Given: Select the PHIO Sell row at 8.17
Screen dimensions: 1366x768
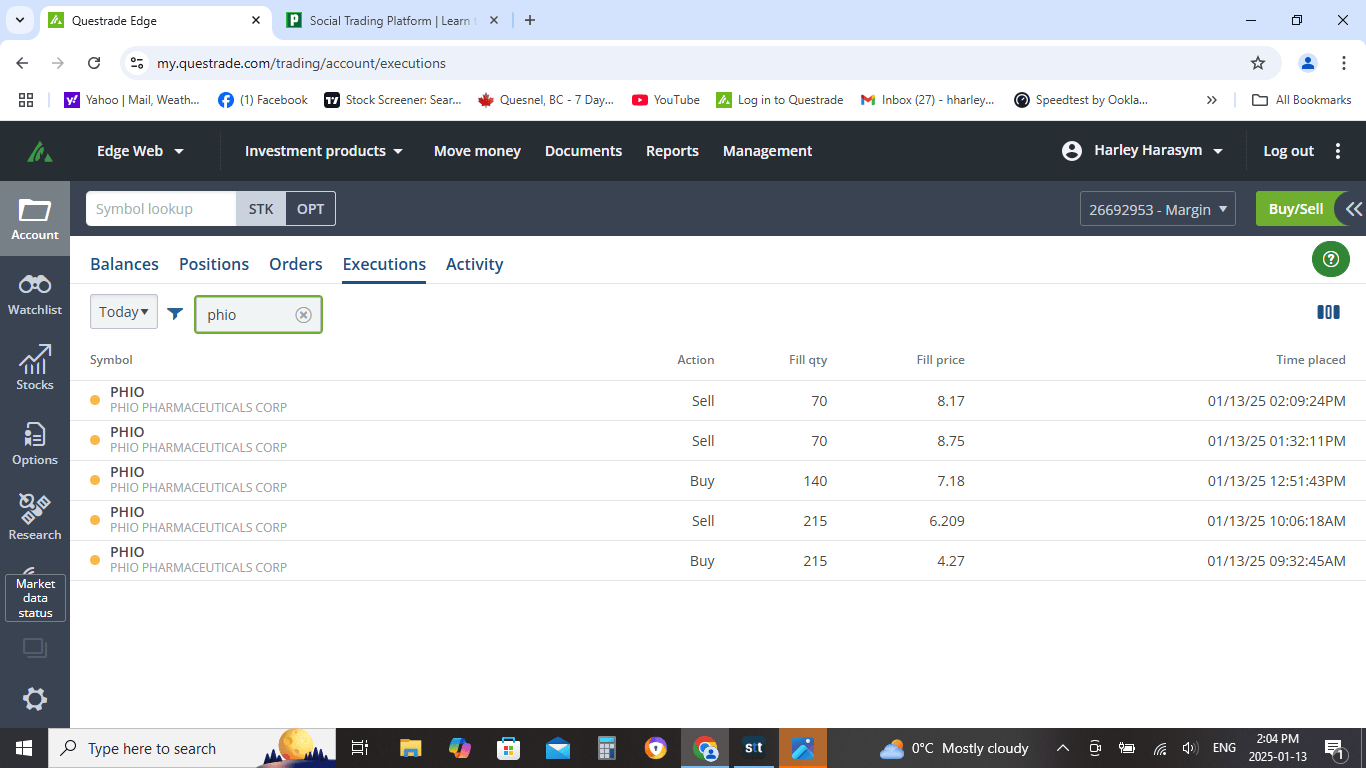Looking at the screenshot, I should (718, 401).
